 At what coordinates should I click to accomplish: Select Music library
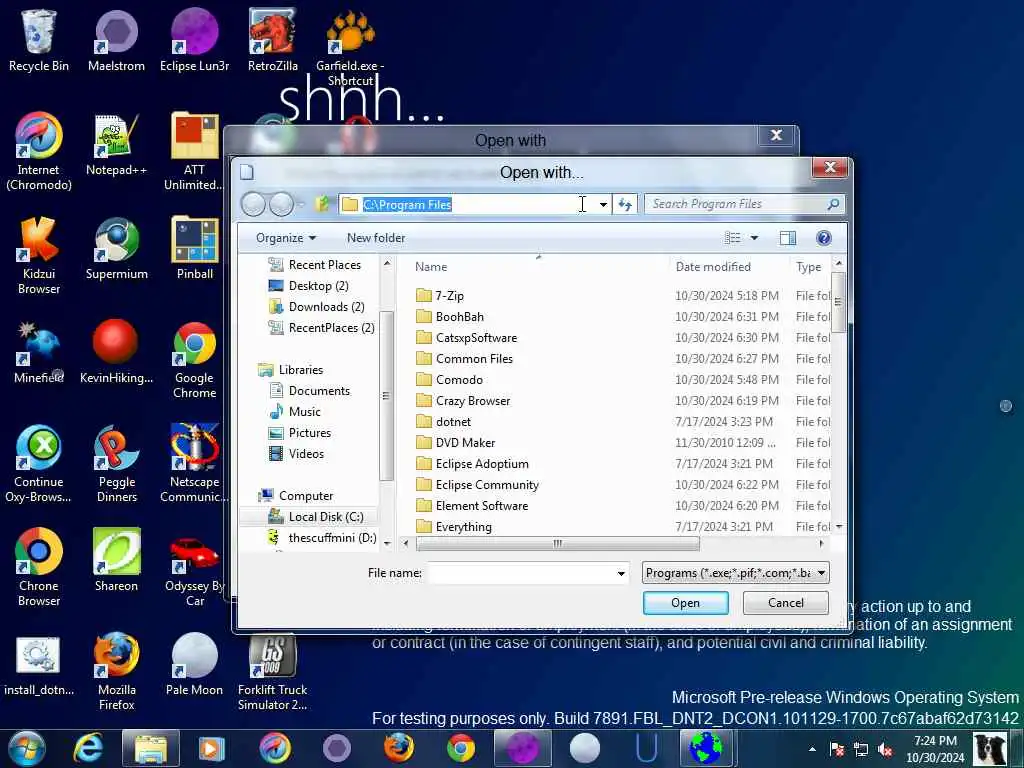[x=295, y=411]
